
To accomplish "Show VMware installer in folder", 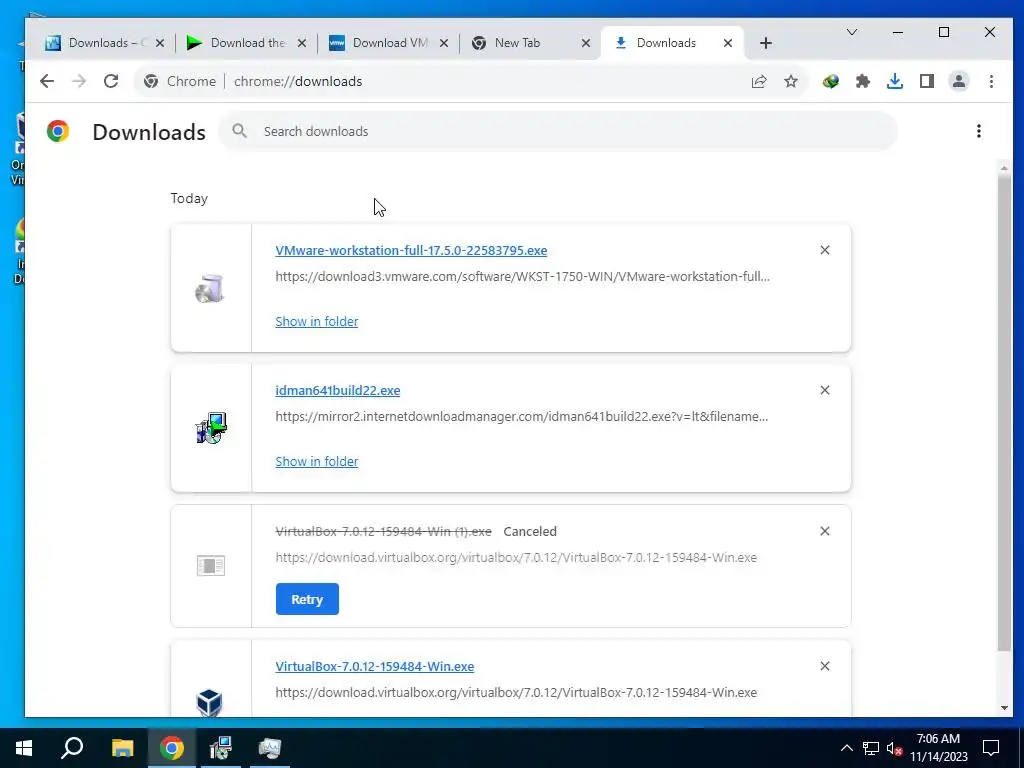I will coord(317,321).
